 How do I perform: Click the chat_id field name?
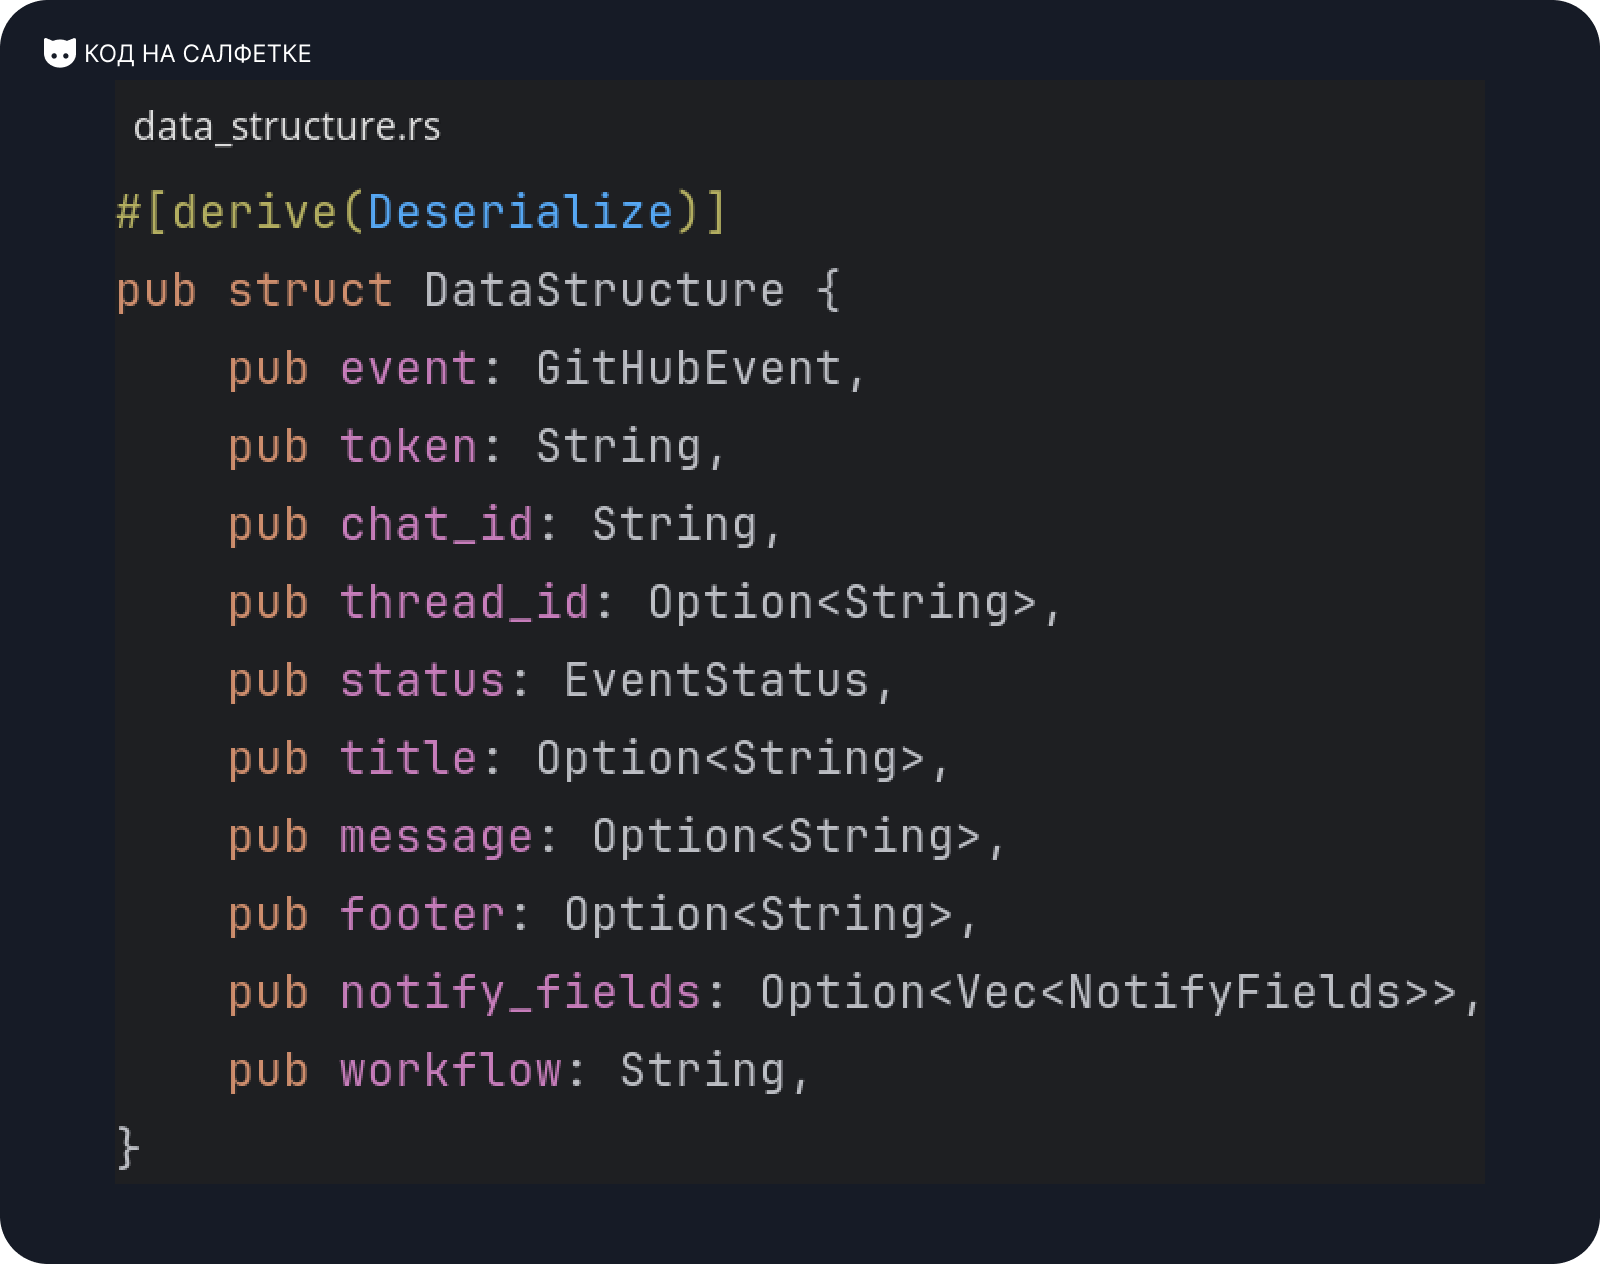(436, 524)
